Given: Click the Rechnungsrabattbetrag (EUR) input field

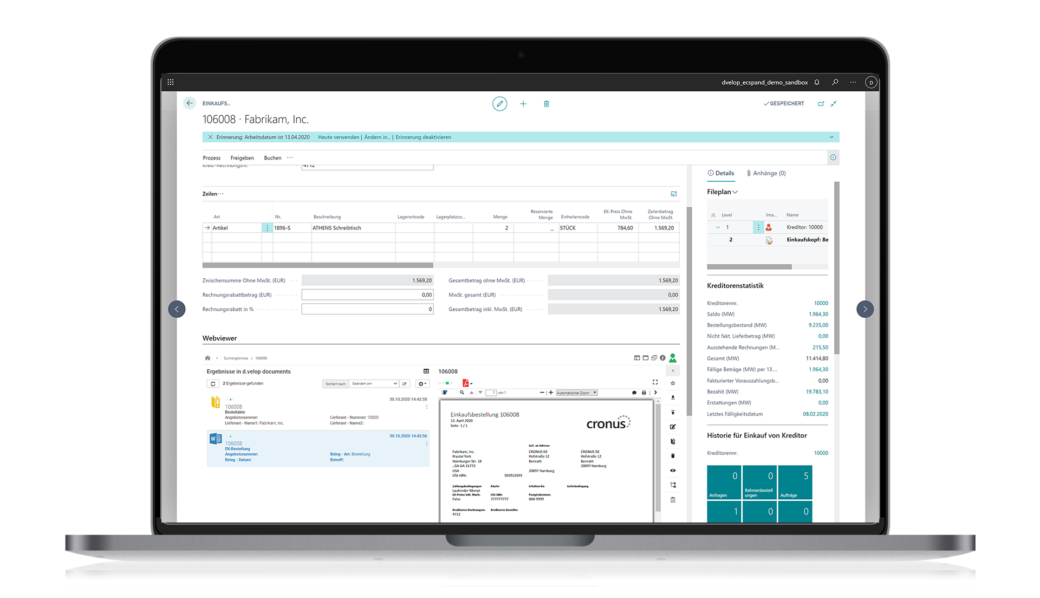Looking at the screenshot, I should point(367,294).
